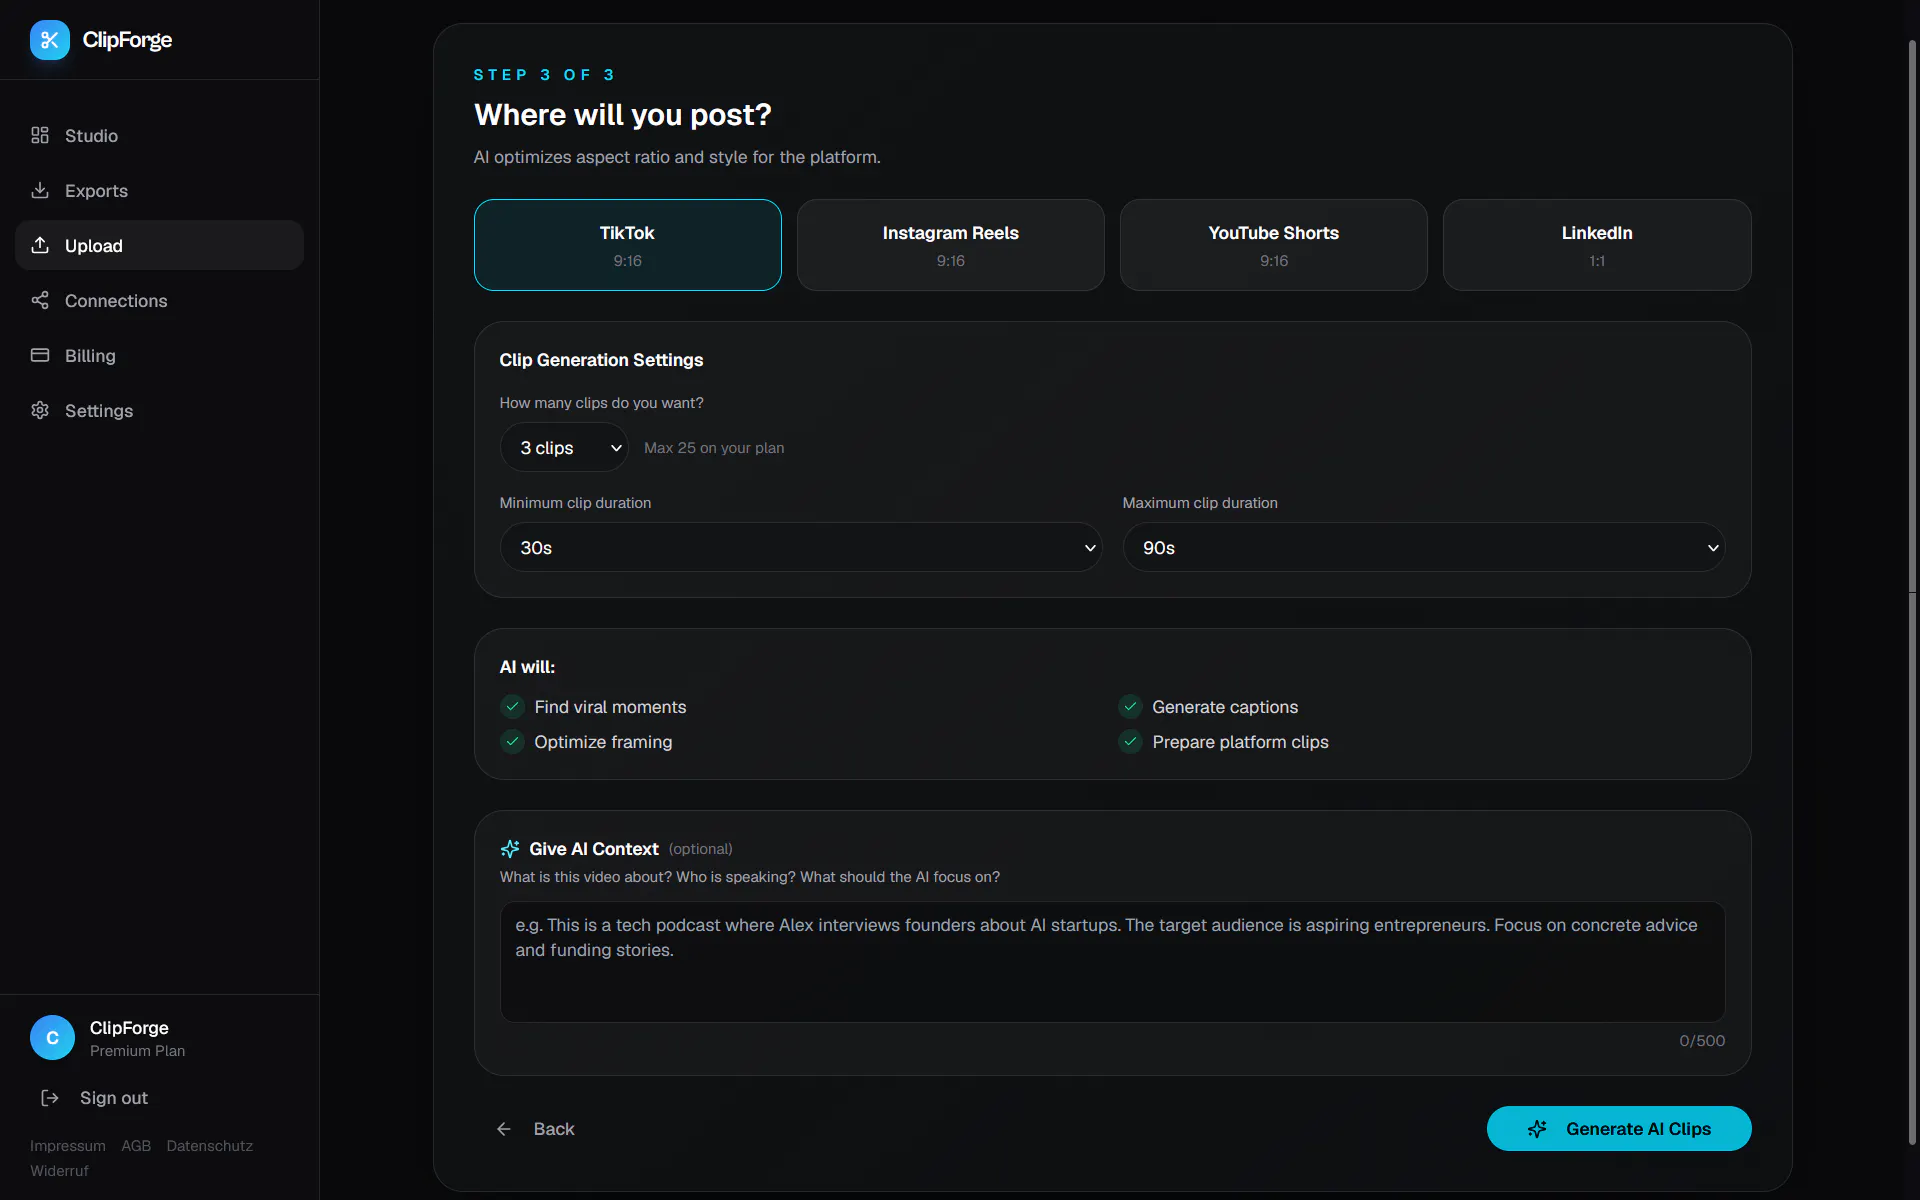The height and width of the screenshot is (1200, 1920).
Task: Open the Widerruf footer link
Action: click(59, 1171)
